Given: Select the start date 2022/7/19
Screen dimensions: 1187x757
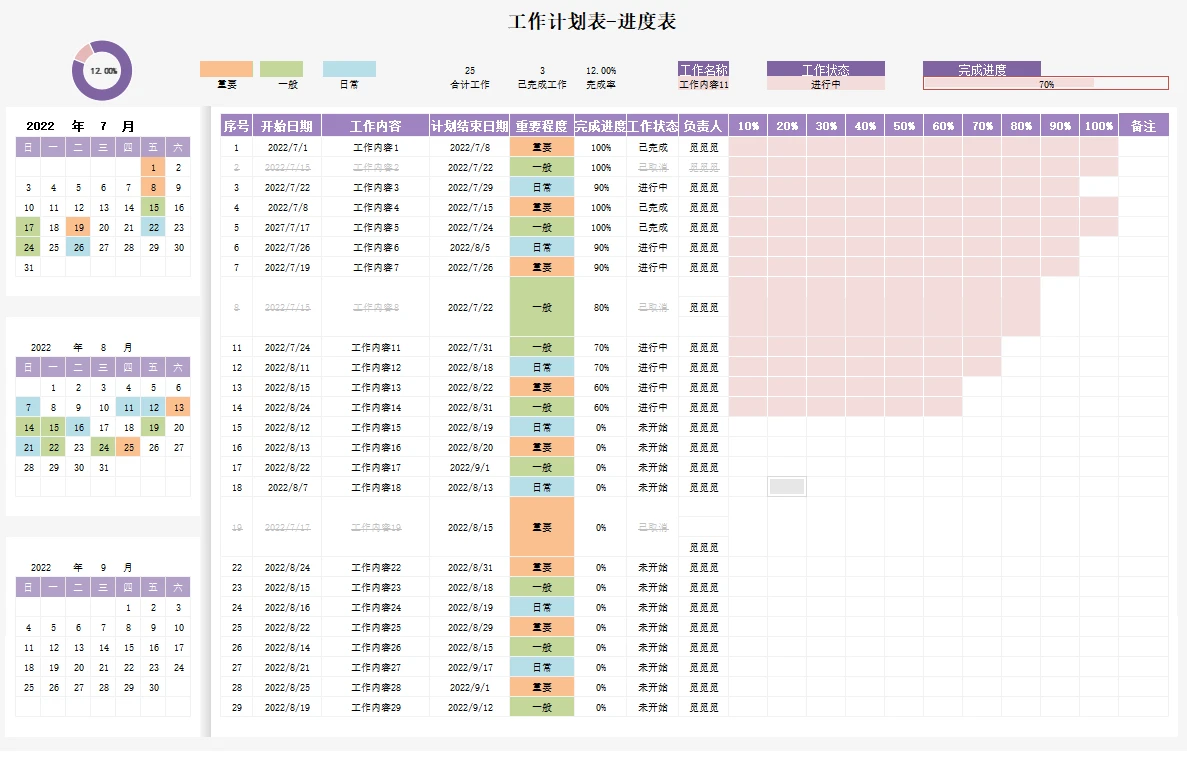Looking at the screenshot, I should pyautogui.click(x=287, y=267).
